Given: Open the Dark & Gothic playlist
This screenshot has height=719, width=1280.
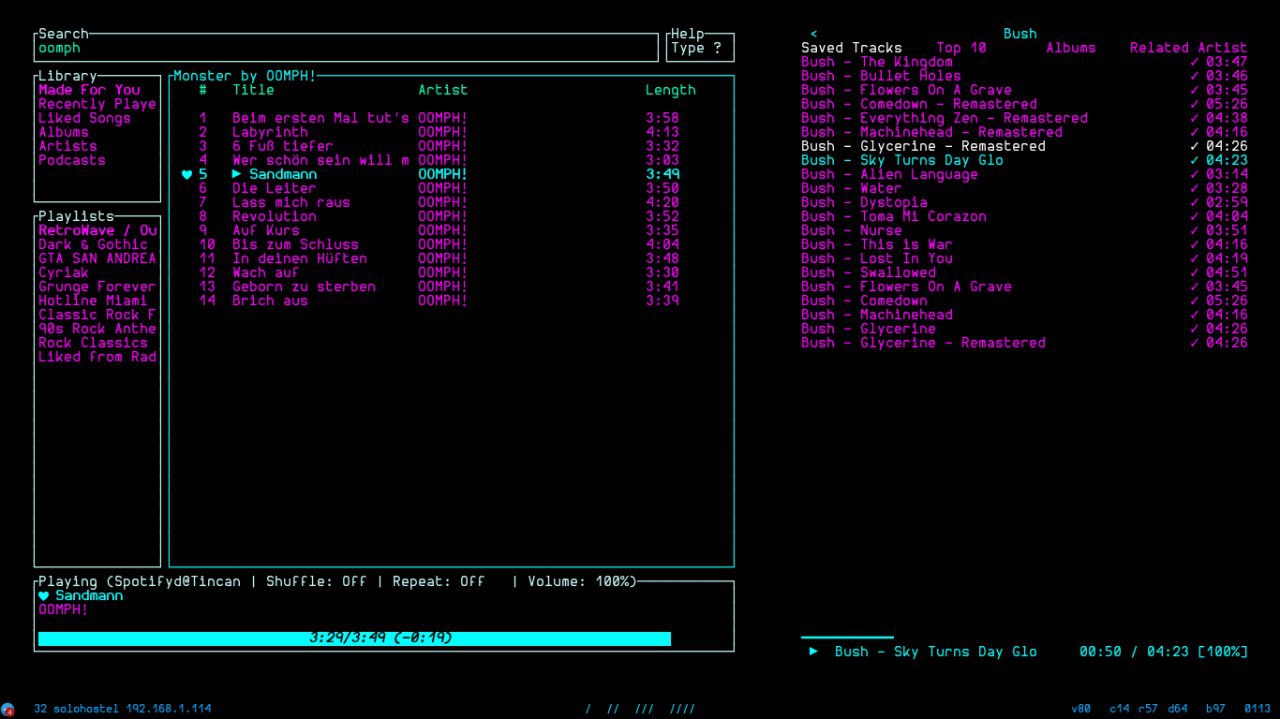Looking at the screenshot, I should click(x=93, y=244).
